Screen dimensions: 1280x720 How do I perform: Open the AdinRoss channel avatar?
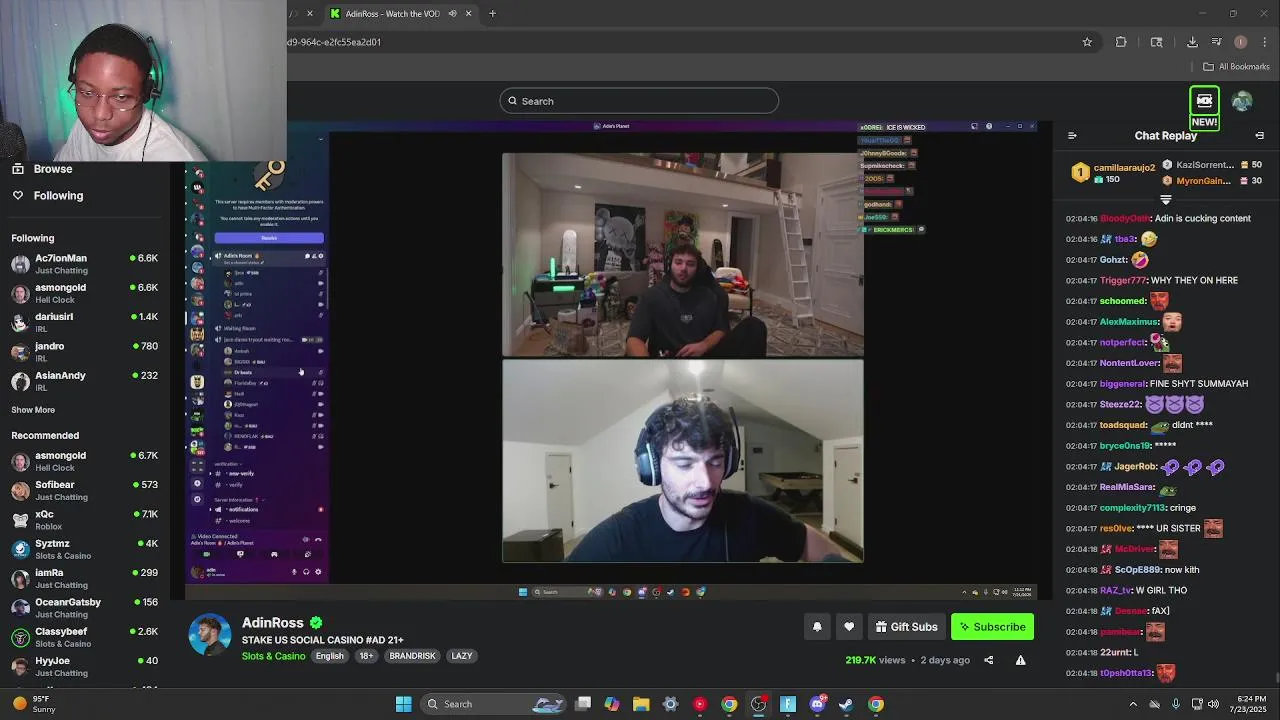(x=210, y=636)
